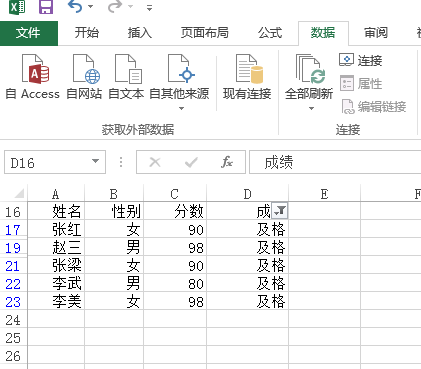Image resolution: width=421 pixels, height=369 pixels.
Task: Open the 文件 menu
Action: (x=28, y=33)
